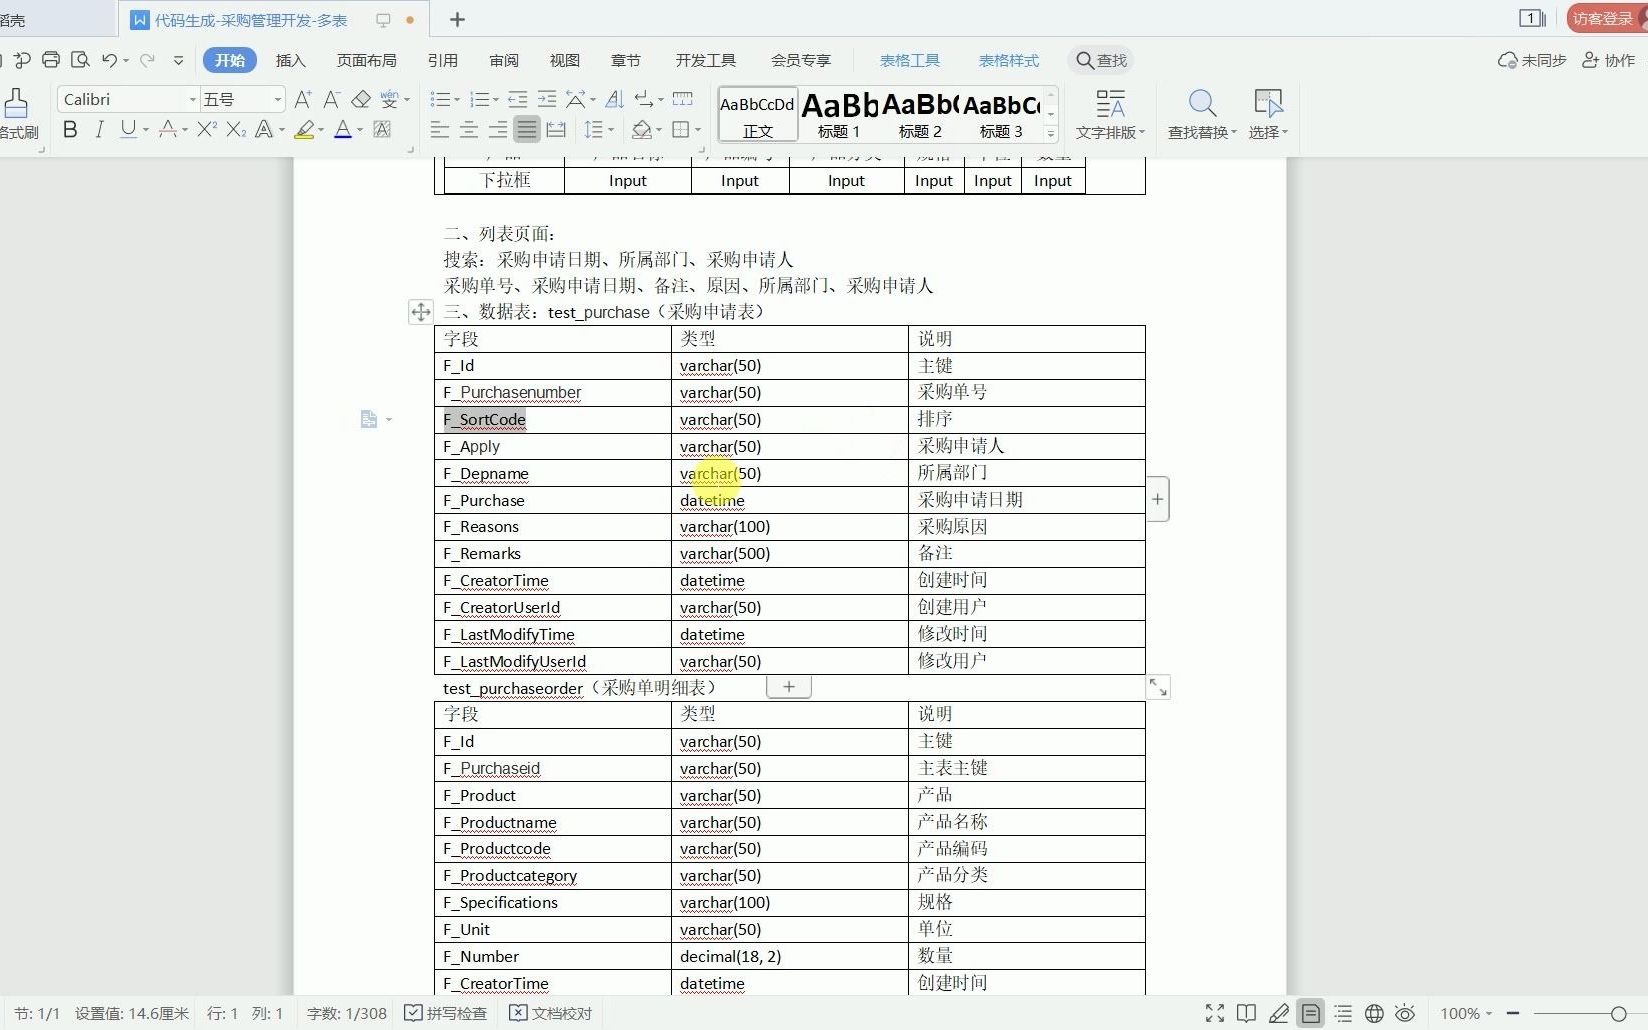Open the 表格样式 tab

click(x=1009, y=60)
